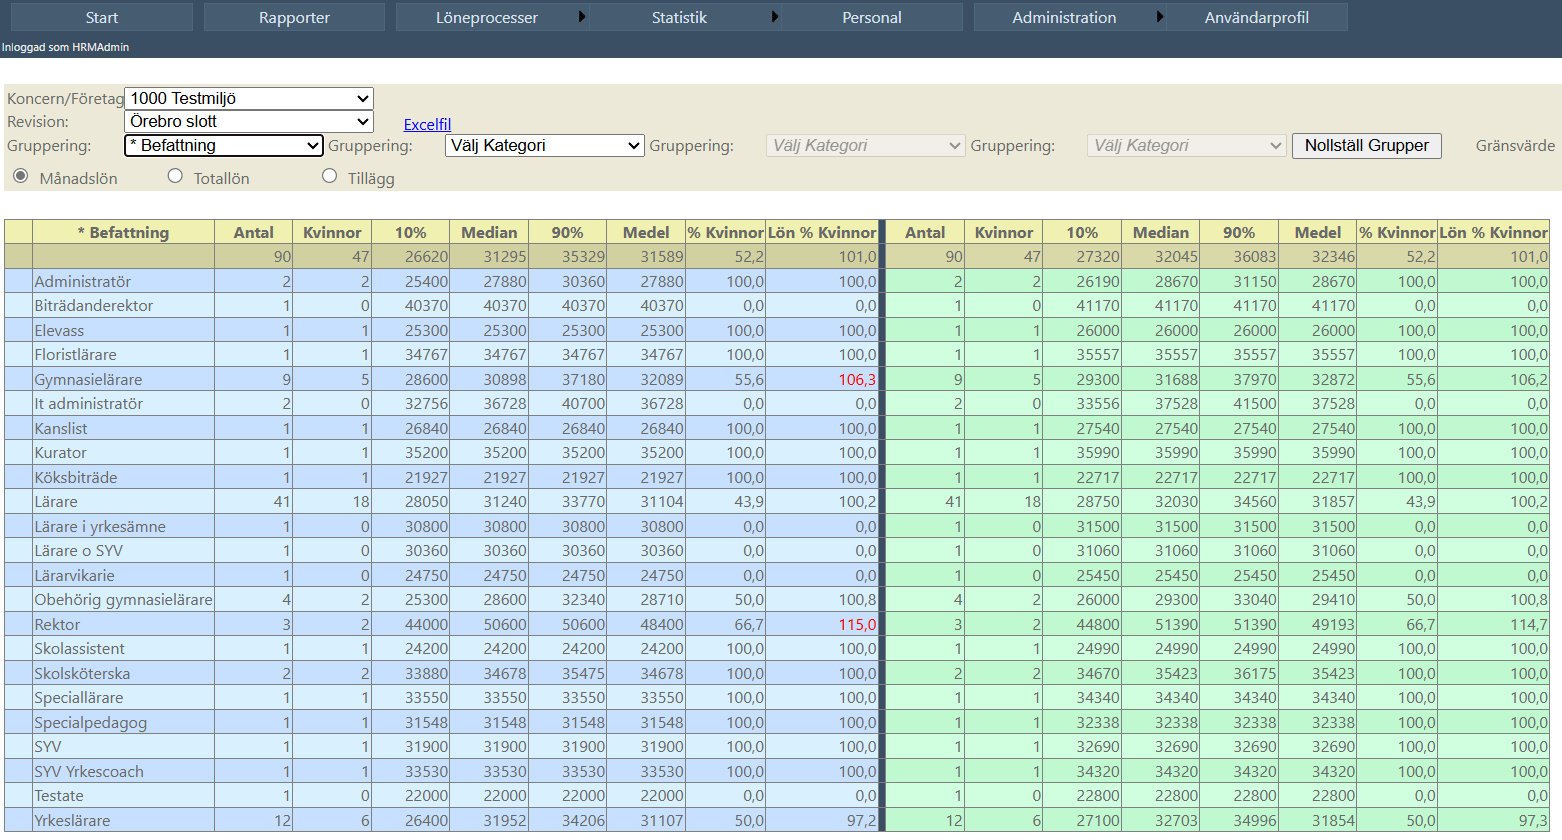
Task: Open the Administration menu
Action: pyautogui.click(x=1064, y=17)
